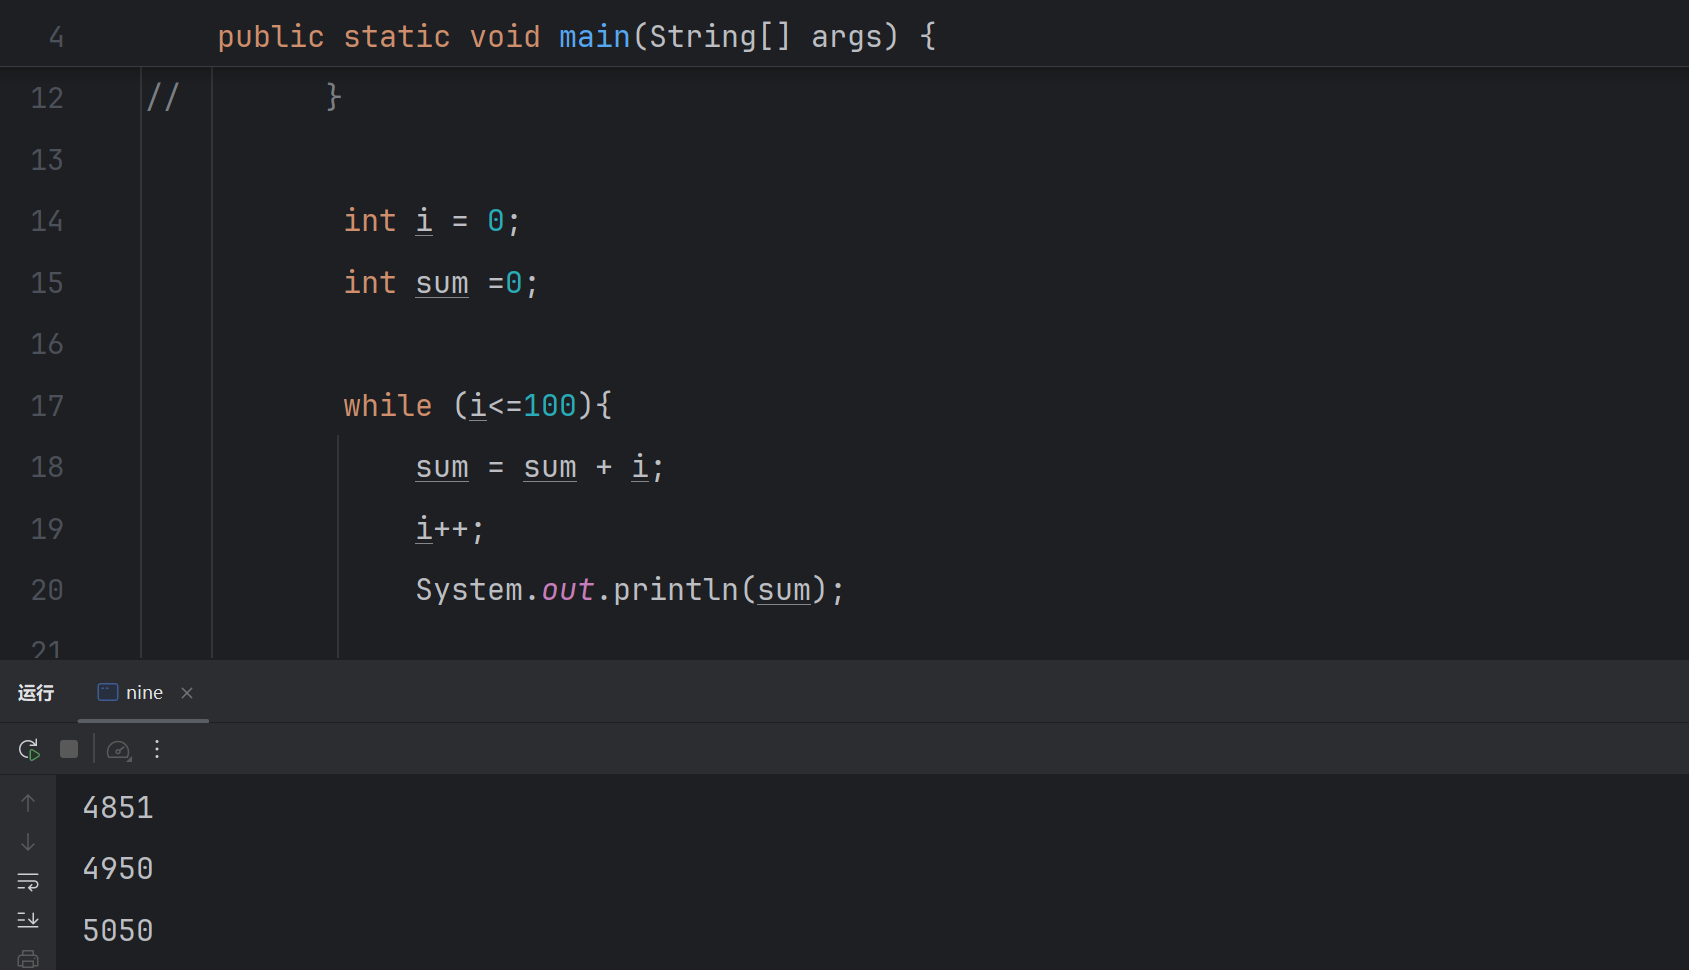
Task: Rerun the nine program
Action: tap(29, 749)
